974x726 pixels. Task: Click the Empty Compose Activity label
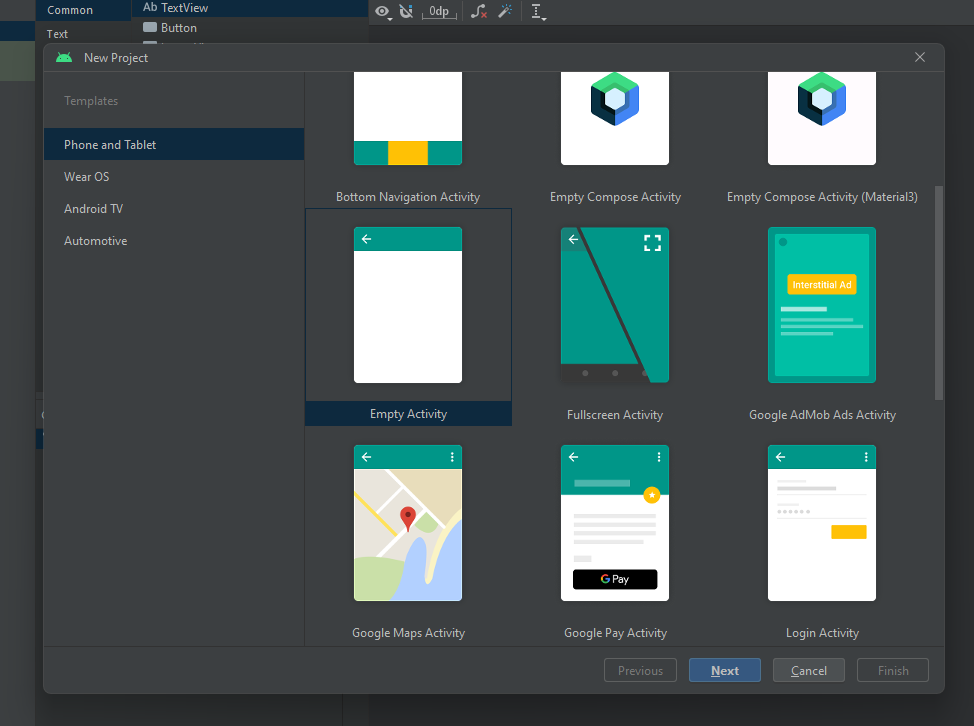tap(616, 197)
